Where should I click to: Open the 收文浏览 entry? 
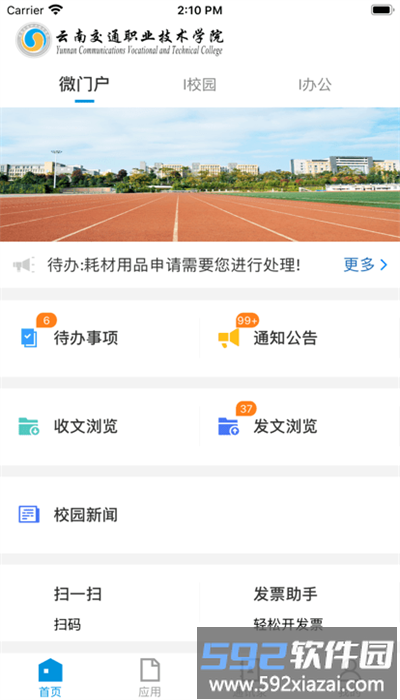(86, 426)
